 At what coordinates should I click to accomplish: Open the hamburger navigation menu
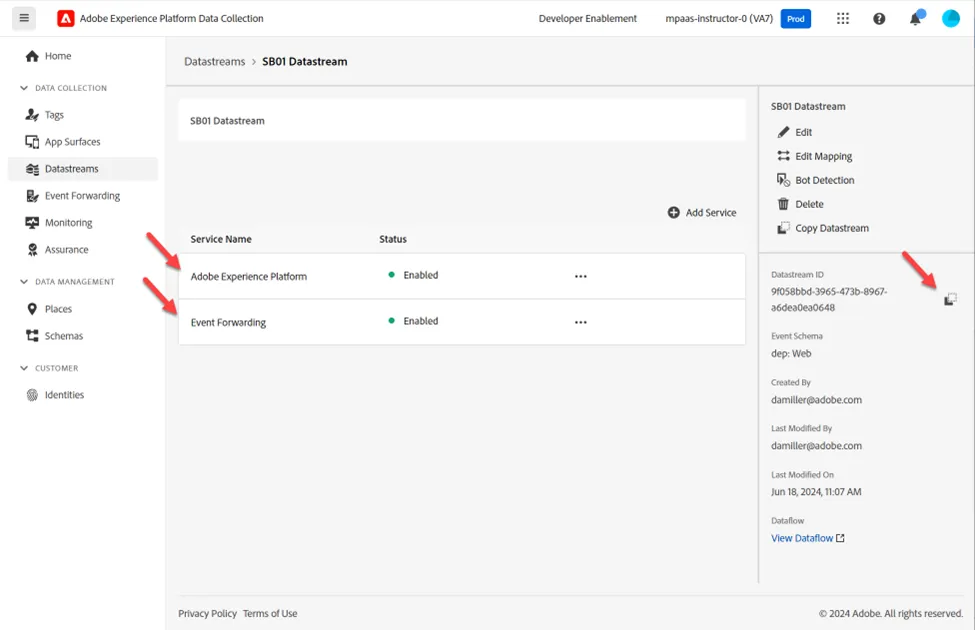pyautogui.click(x=24, y=18)
